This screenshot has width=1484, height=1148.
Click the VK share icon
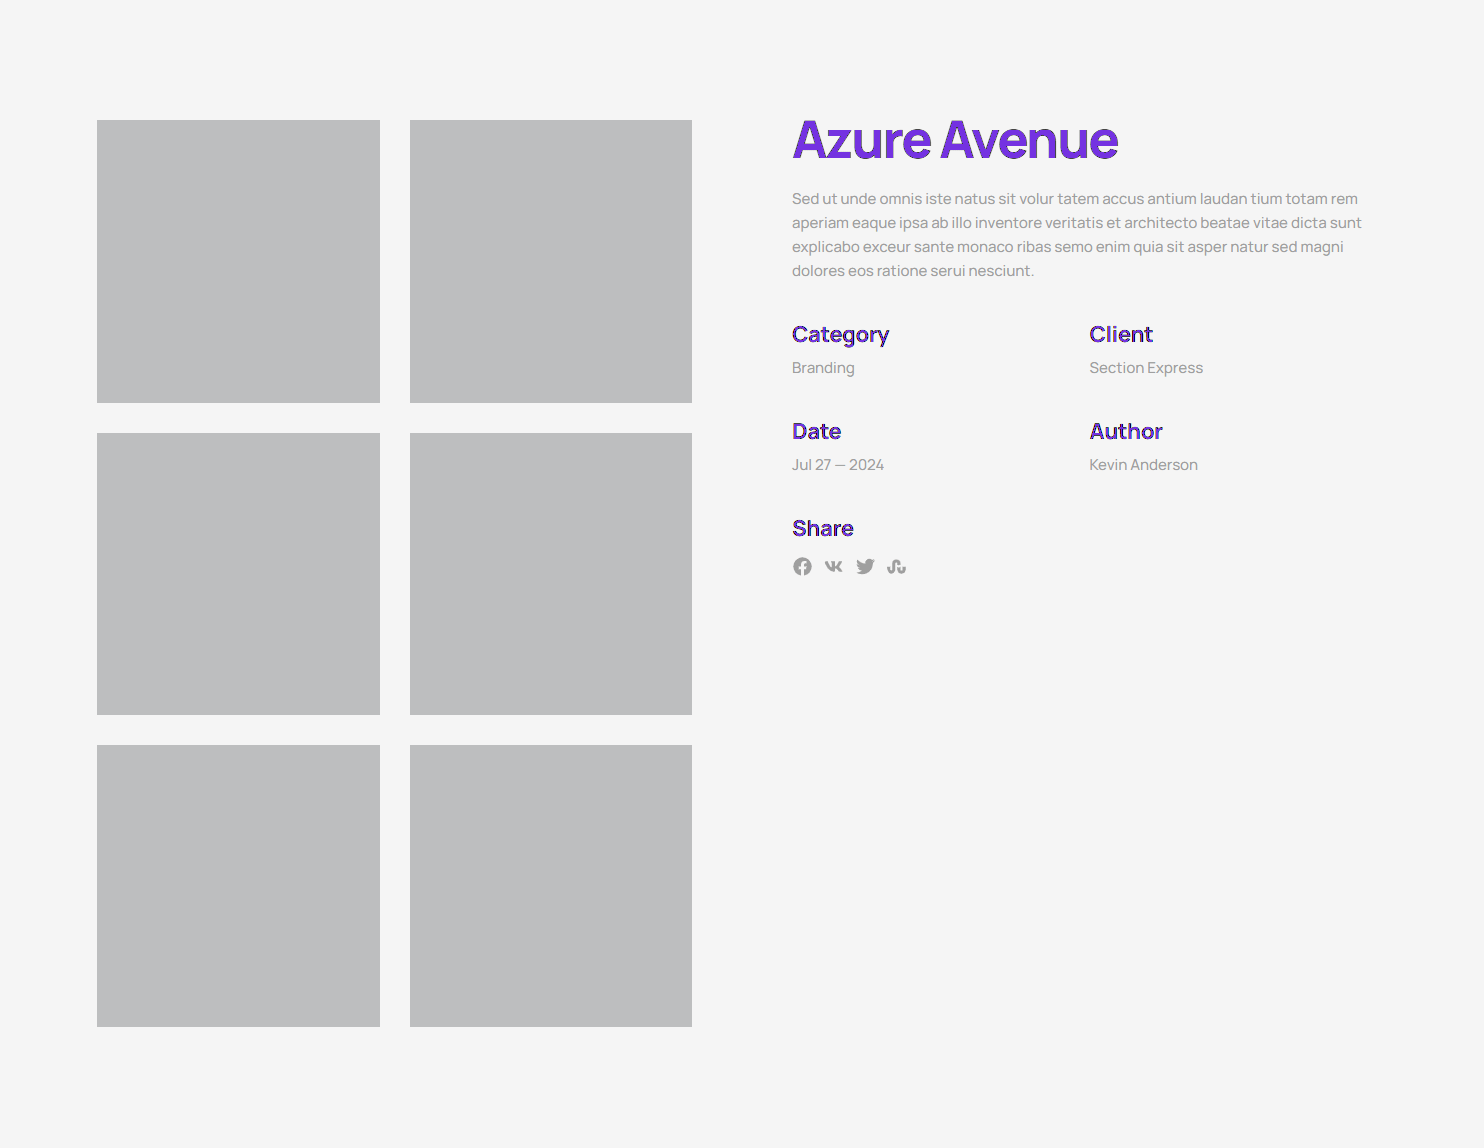[833, 567]
